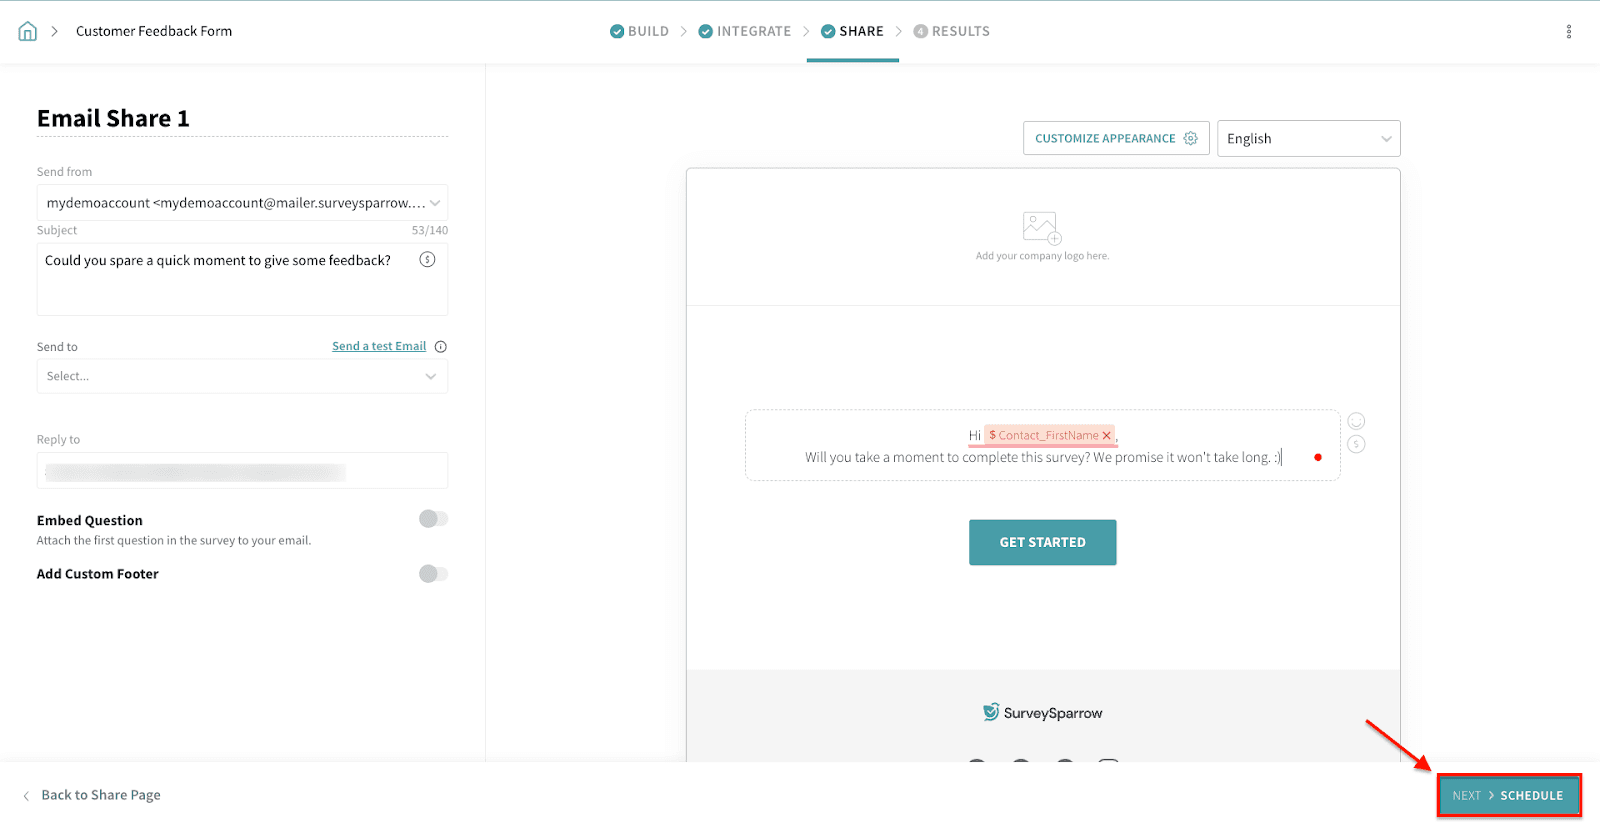The width and height of the screenshot is (1600, 828).
Task: Enable the Embed Question toggle
Action: click(x=433, y=519)
